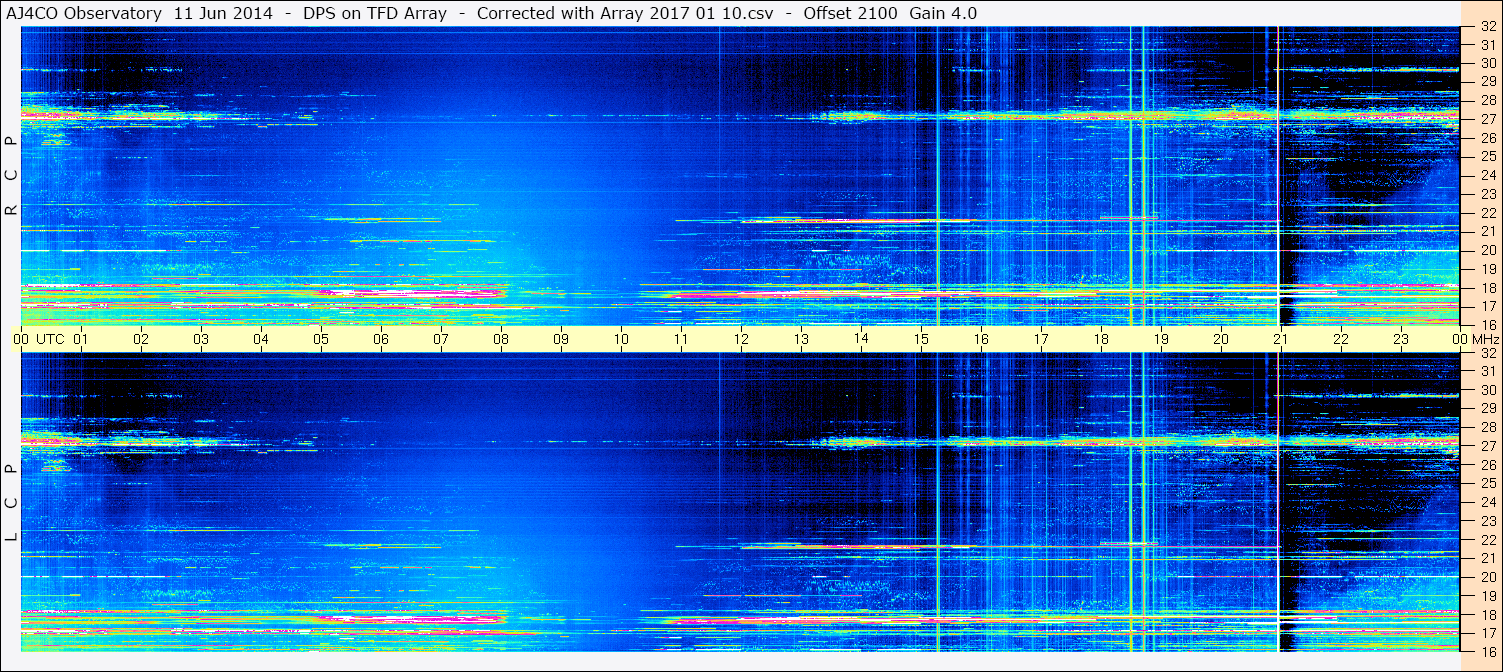Click the 23 UTC time label
The height and width of the screenshot is (672, 1503).
(1401, 339)
